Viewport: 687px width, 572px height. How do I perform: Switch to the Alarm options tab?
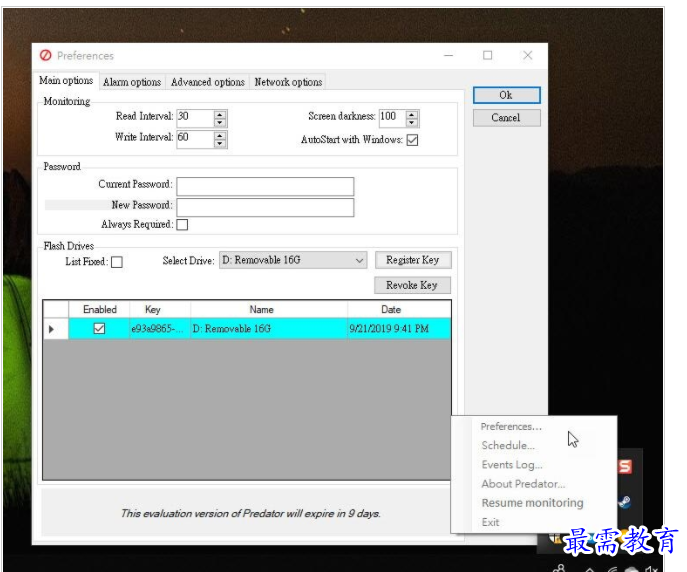click(132, 82)
